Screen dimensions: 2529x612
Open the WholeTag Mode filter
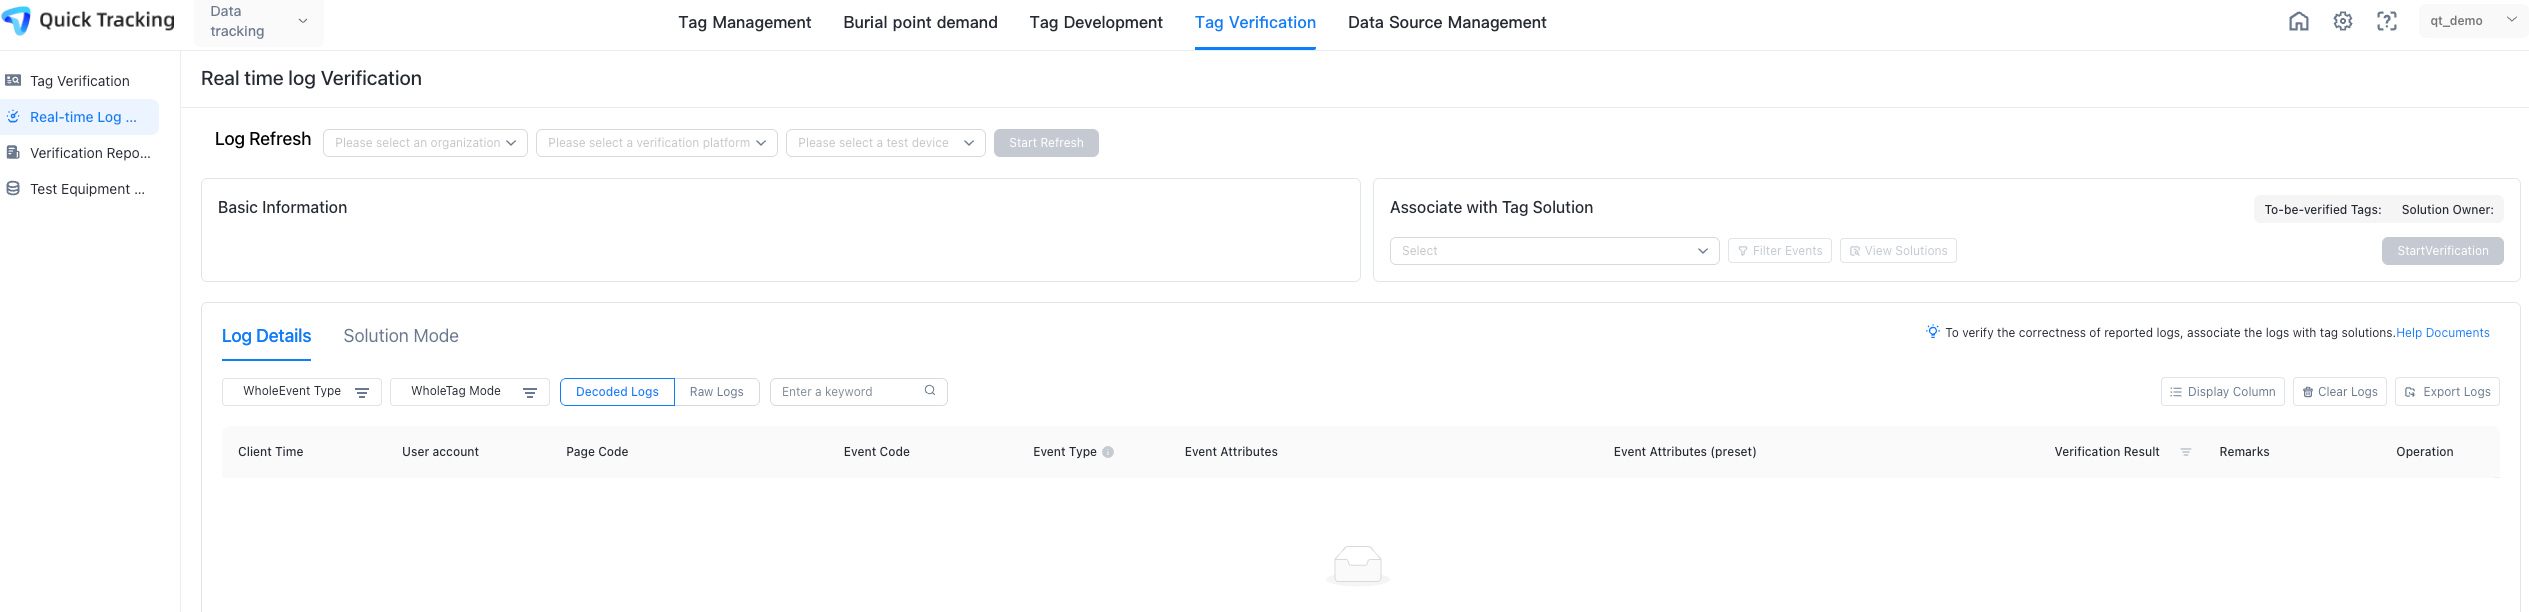click(469, 392)
